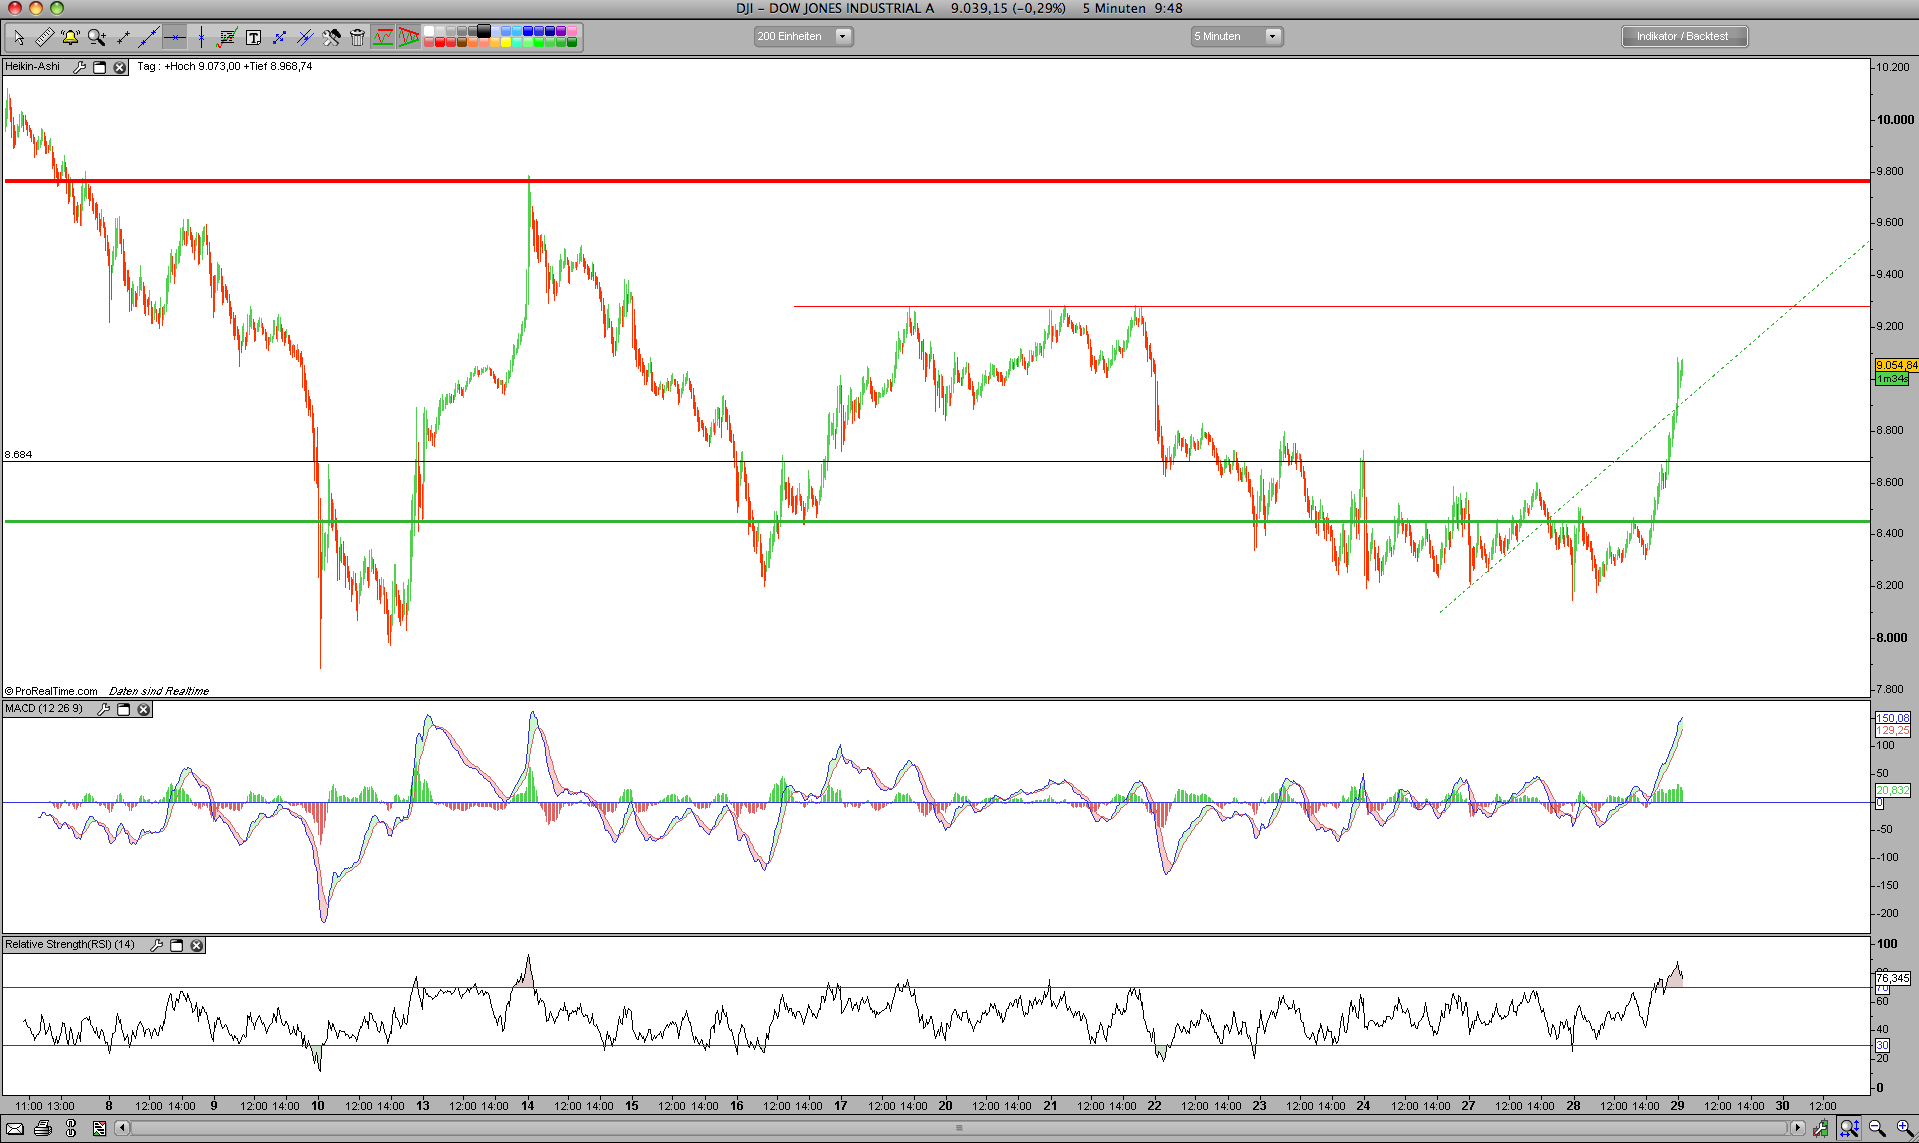Pick the black color swatch
Screen dimensions: 1919x1143
click(x=484, y=32)
